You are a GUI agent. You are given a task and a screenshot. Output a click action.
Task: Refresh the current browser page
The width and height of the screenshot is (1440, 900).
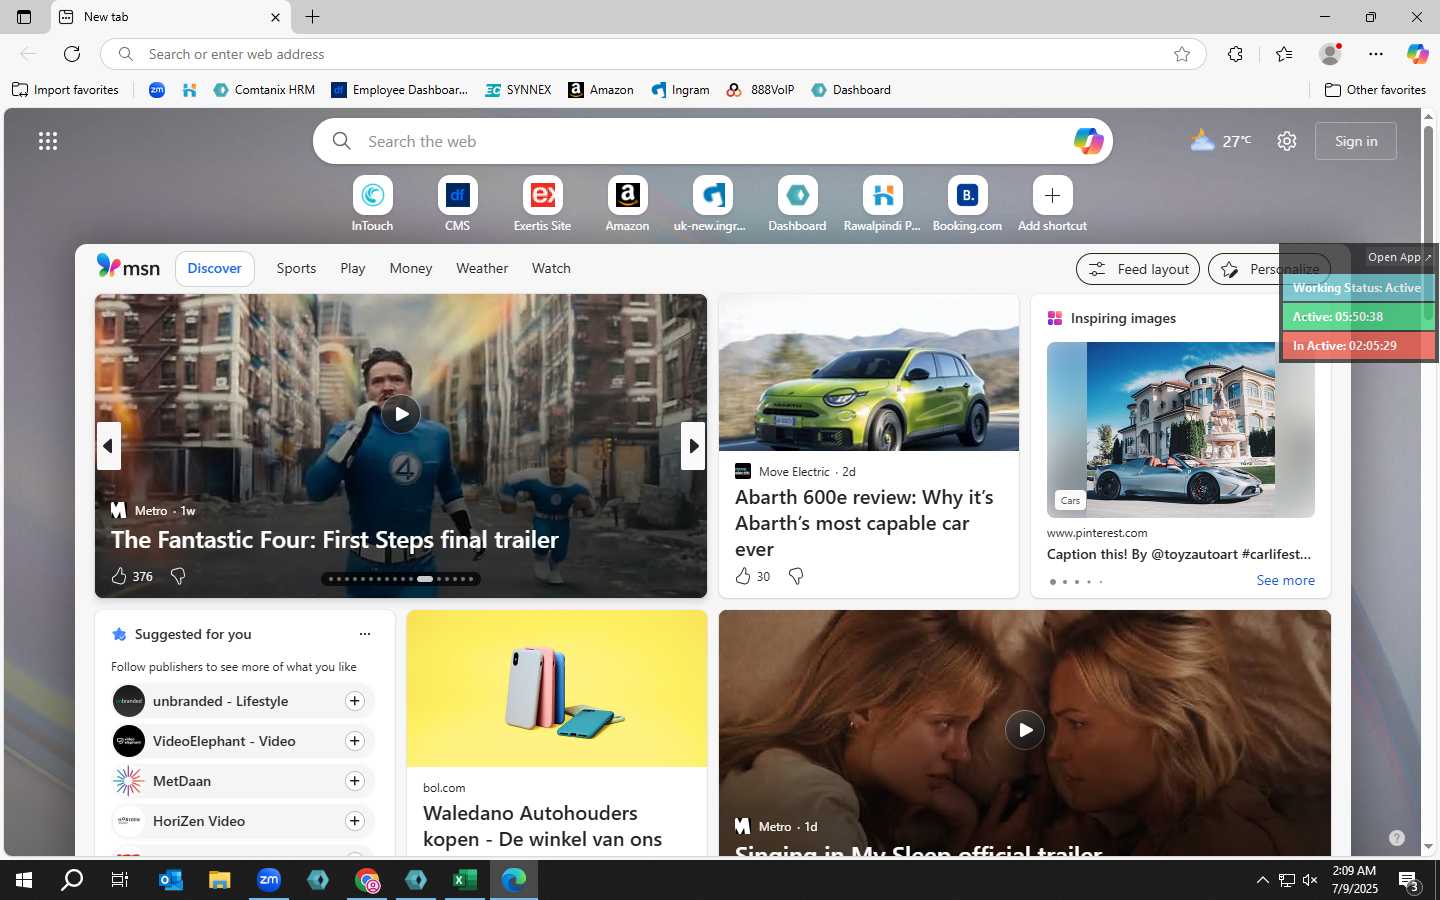72,54
